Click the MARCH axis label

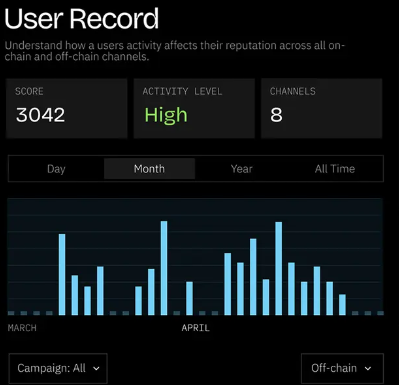point(22,328)
